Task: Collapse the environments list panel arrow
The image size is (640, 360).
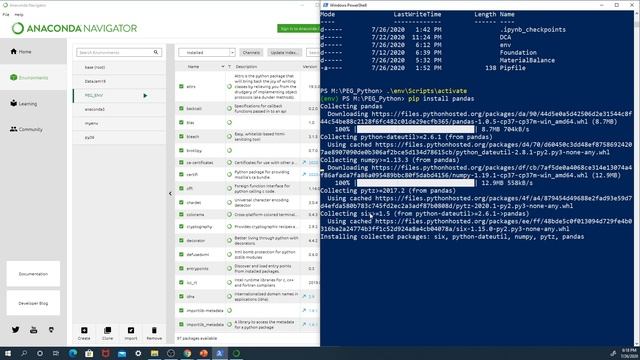Action: [170, 193]
